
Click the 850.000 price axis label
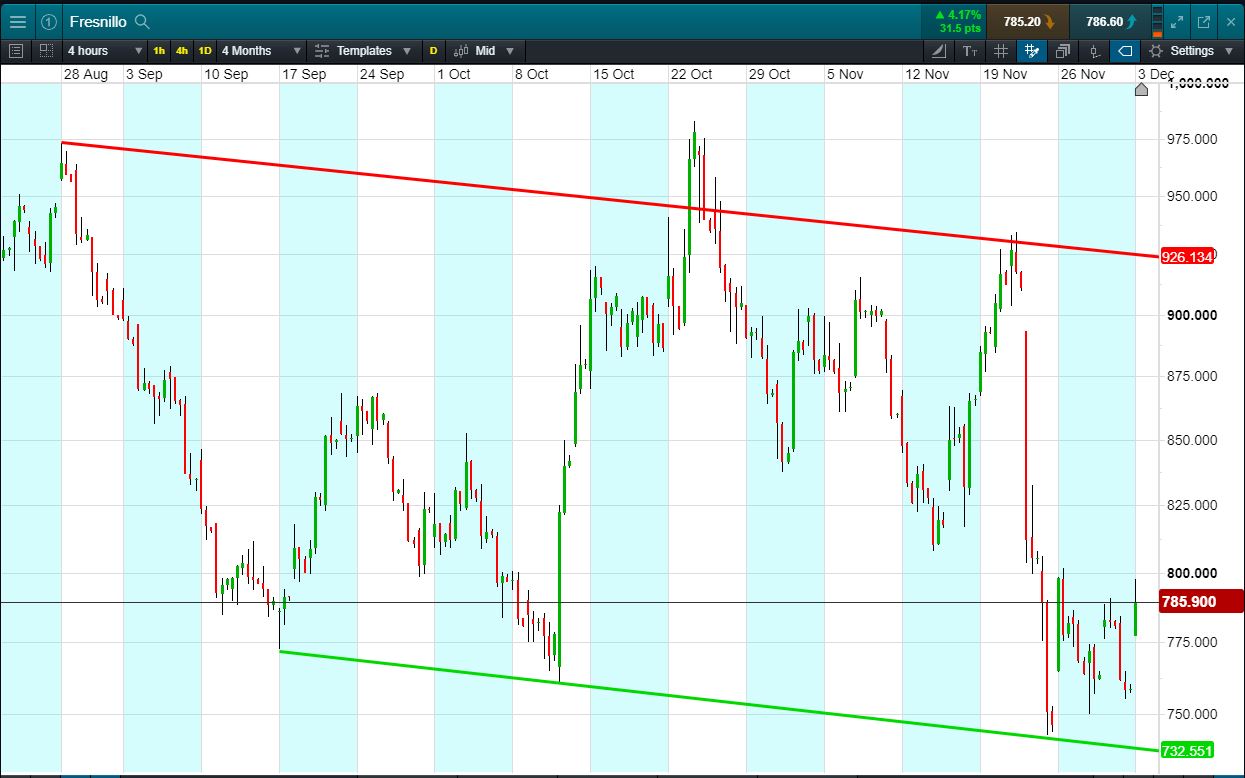point(1191,440)
